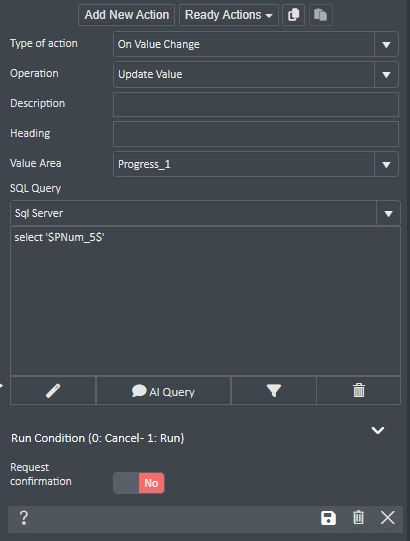The image size is (410, 541).
Task: Click into the Heading input field
Action: (x=256, y=134)
